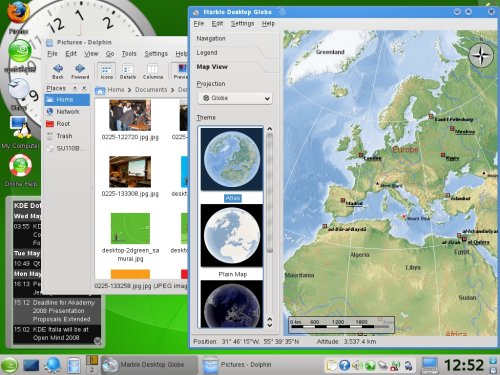Click London marker on the map
The width and height of the screenshot is (500, 375).
click(x=360, y=155)
